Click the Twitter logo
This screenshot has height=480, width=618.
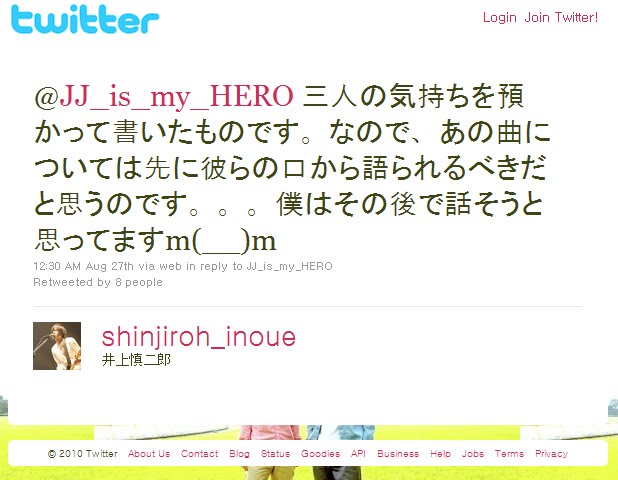(85, 19)
